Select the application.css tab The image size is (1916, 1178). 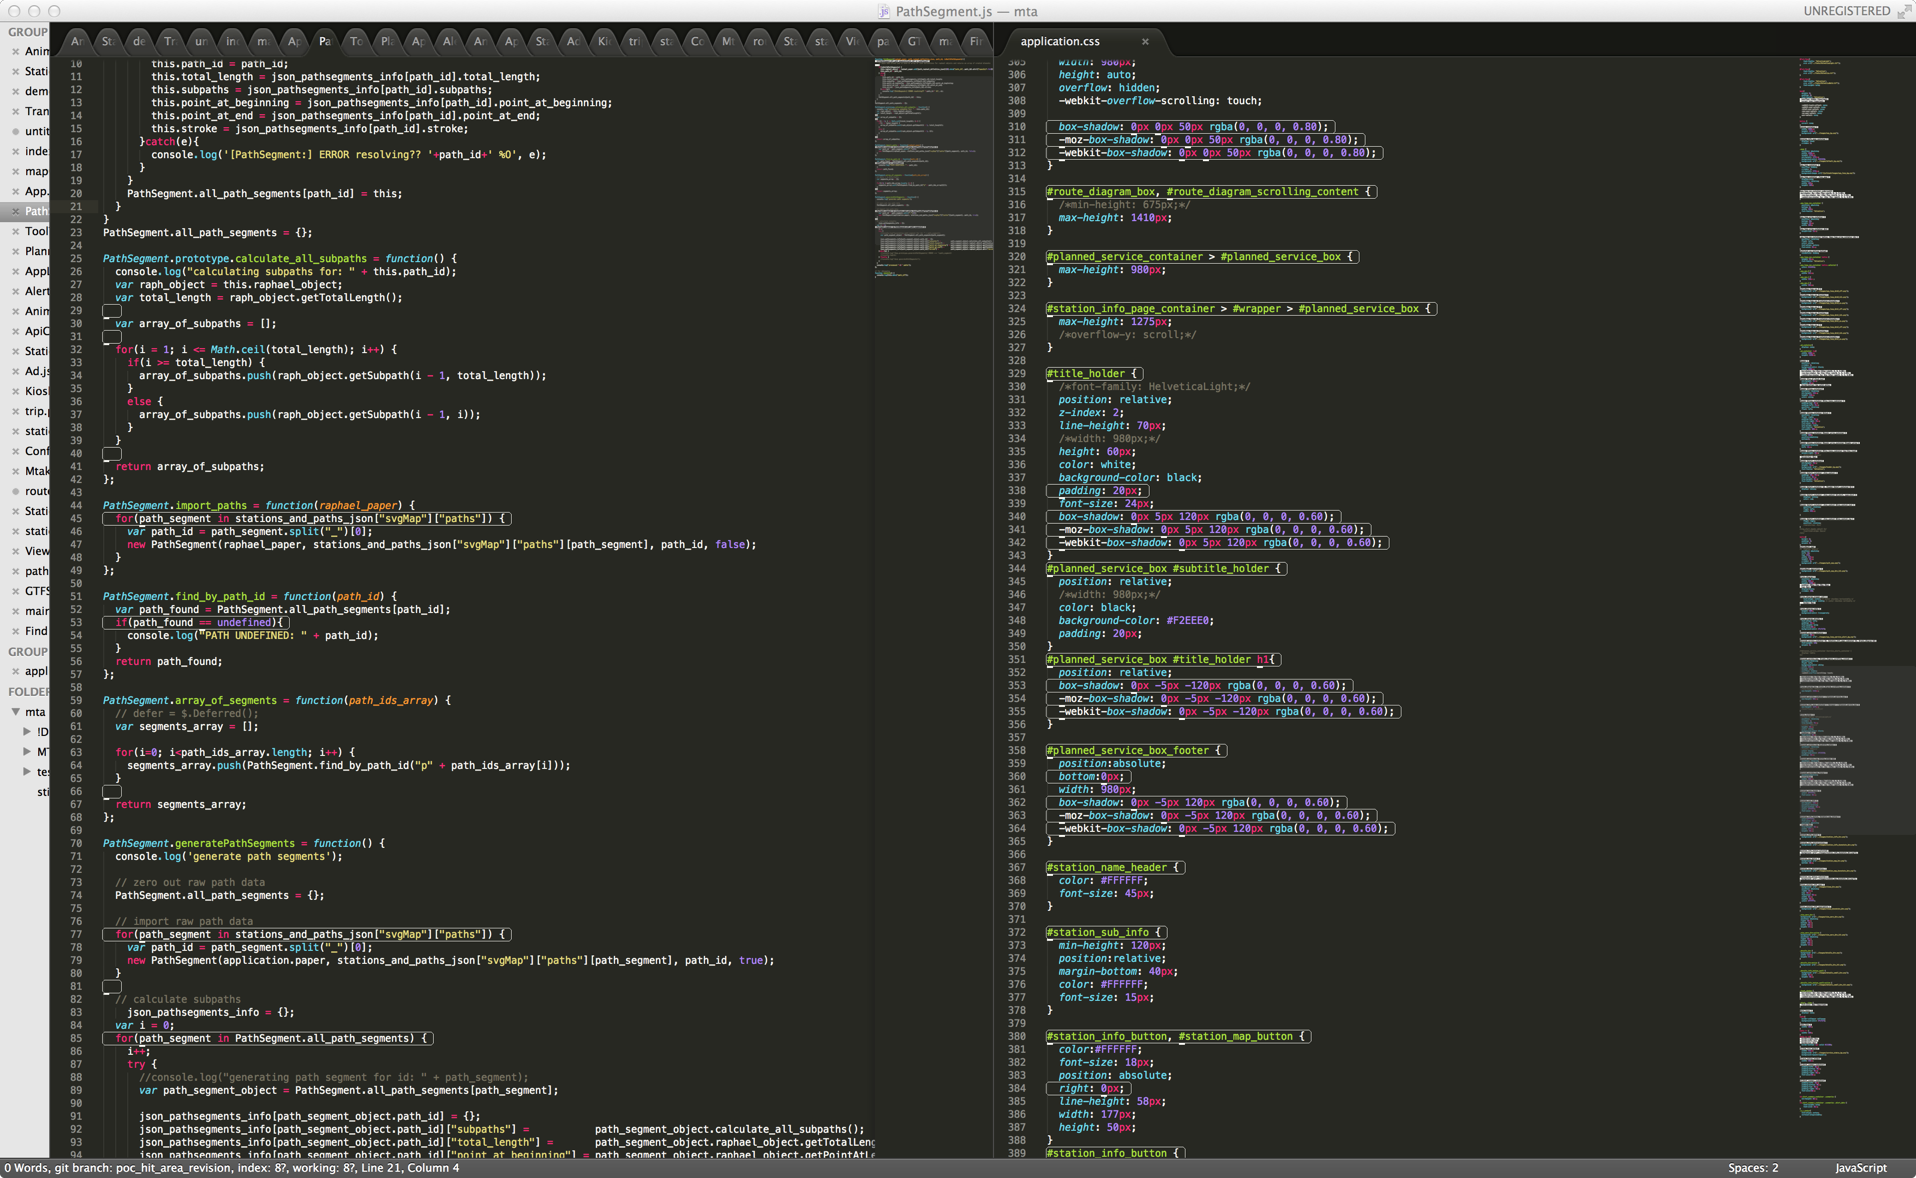1060,42
